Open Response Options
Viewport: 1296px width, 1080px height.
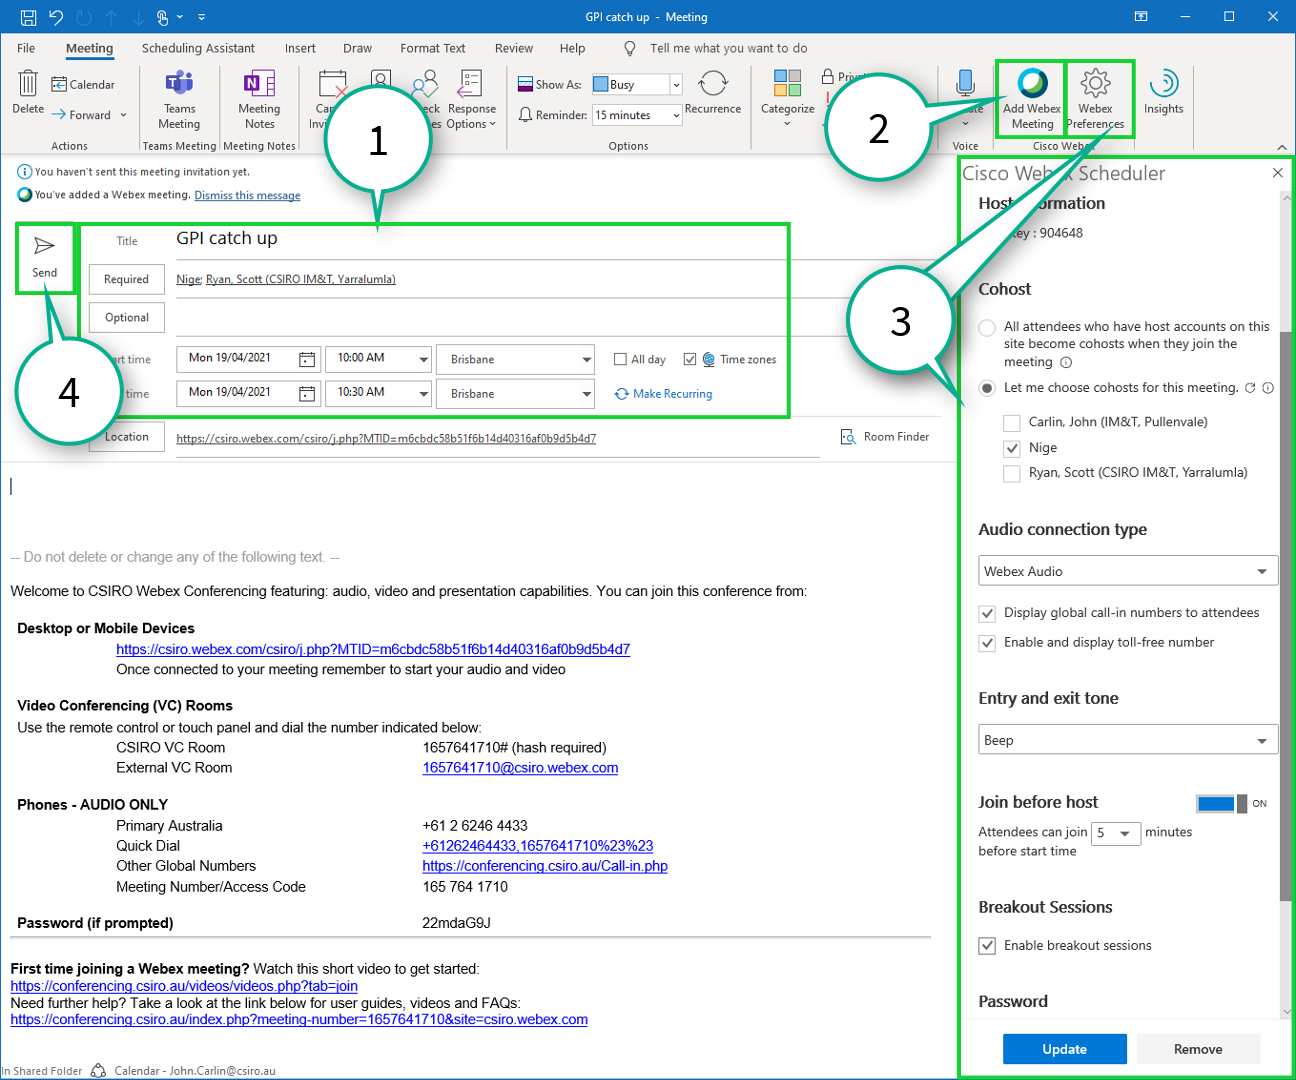[x=471, y=100]
